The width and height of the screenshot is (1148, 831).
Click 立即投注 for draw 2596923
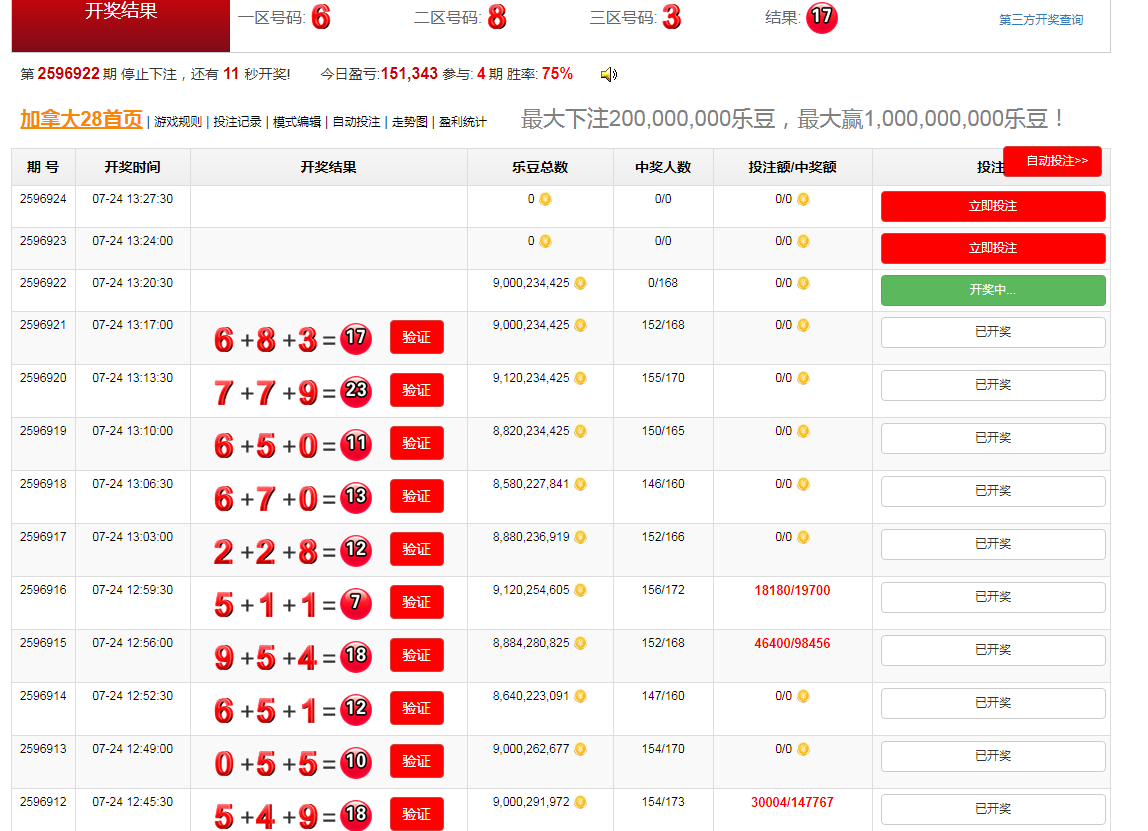click(992, 248)
